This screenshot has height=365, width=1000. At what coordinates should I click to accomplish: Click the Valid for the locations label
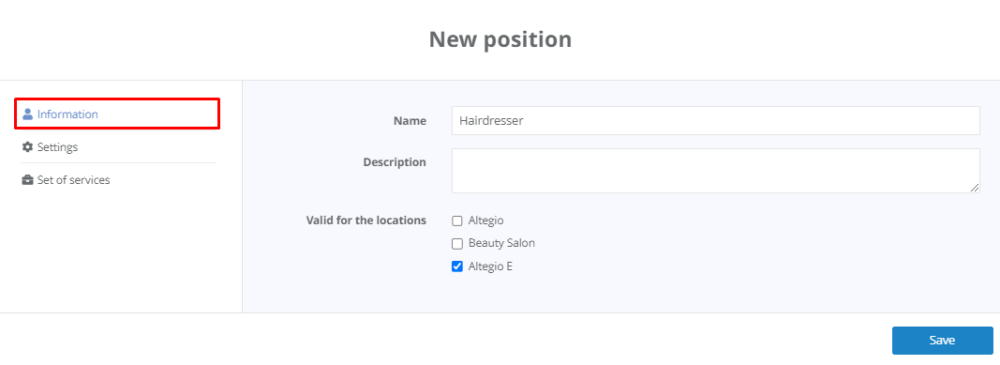366,221
